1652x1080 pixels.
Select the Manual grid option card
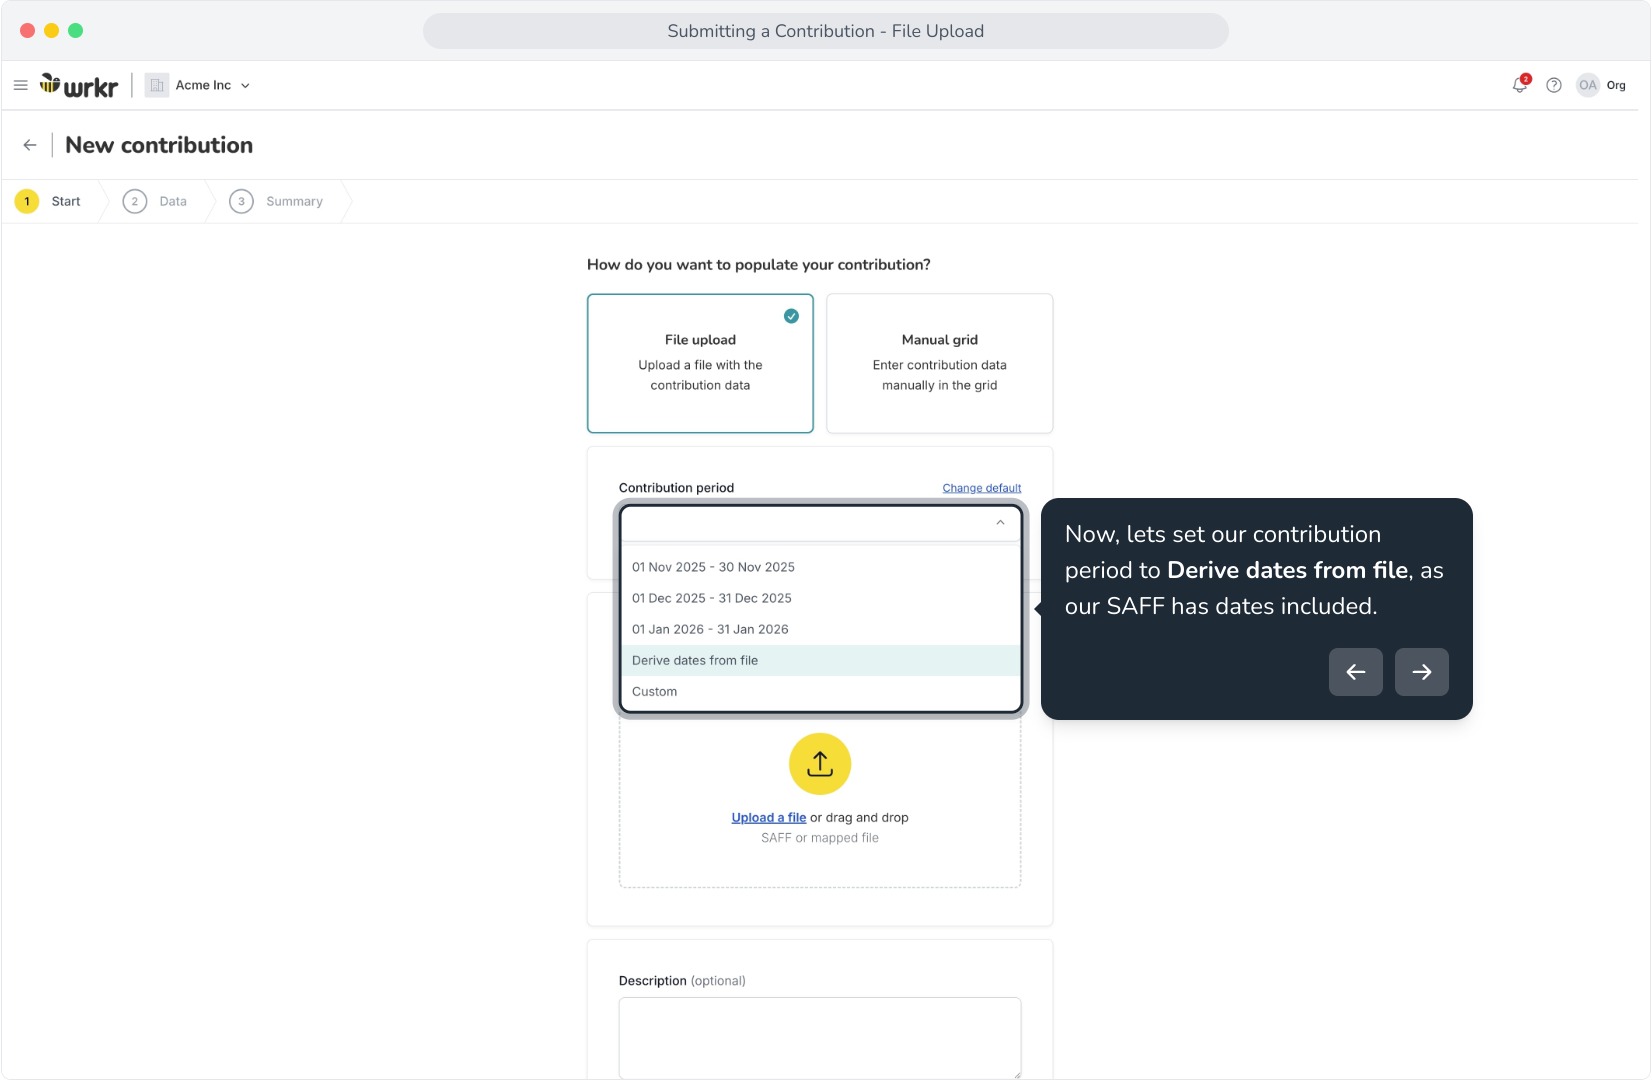[940, 363]
